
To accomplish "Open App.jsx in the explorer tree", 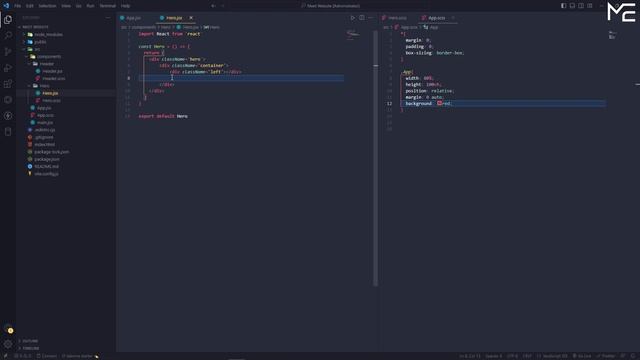I will point(44,108).
